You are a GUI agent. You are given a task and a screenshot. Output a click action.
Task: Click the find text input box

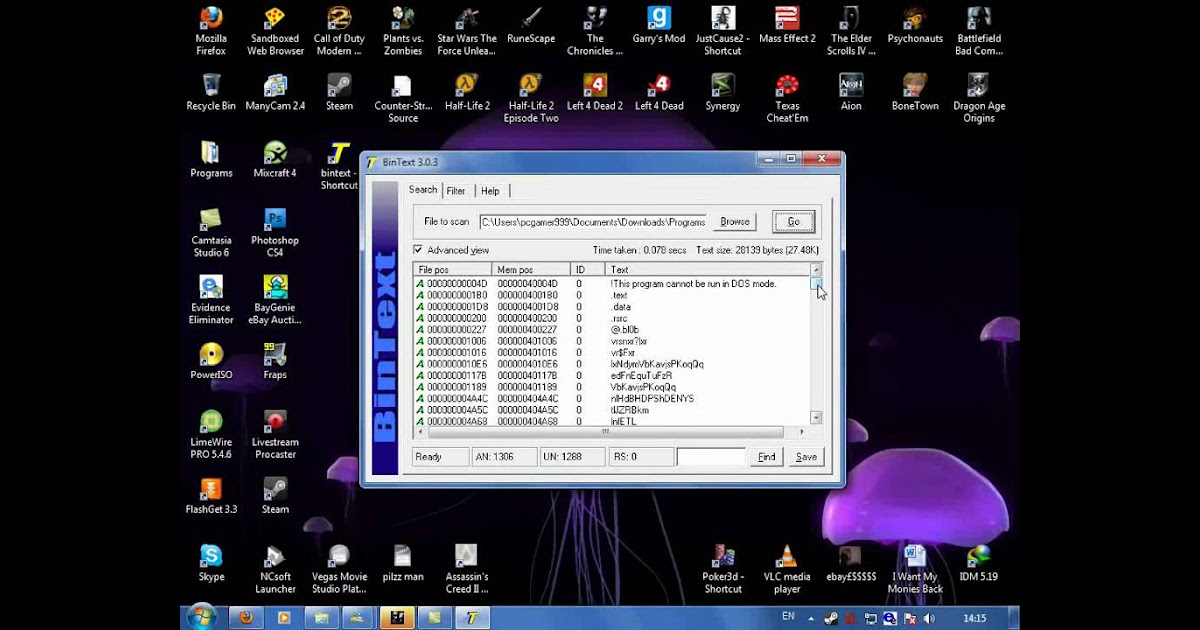pyautogui.click(x=711, y=457)
